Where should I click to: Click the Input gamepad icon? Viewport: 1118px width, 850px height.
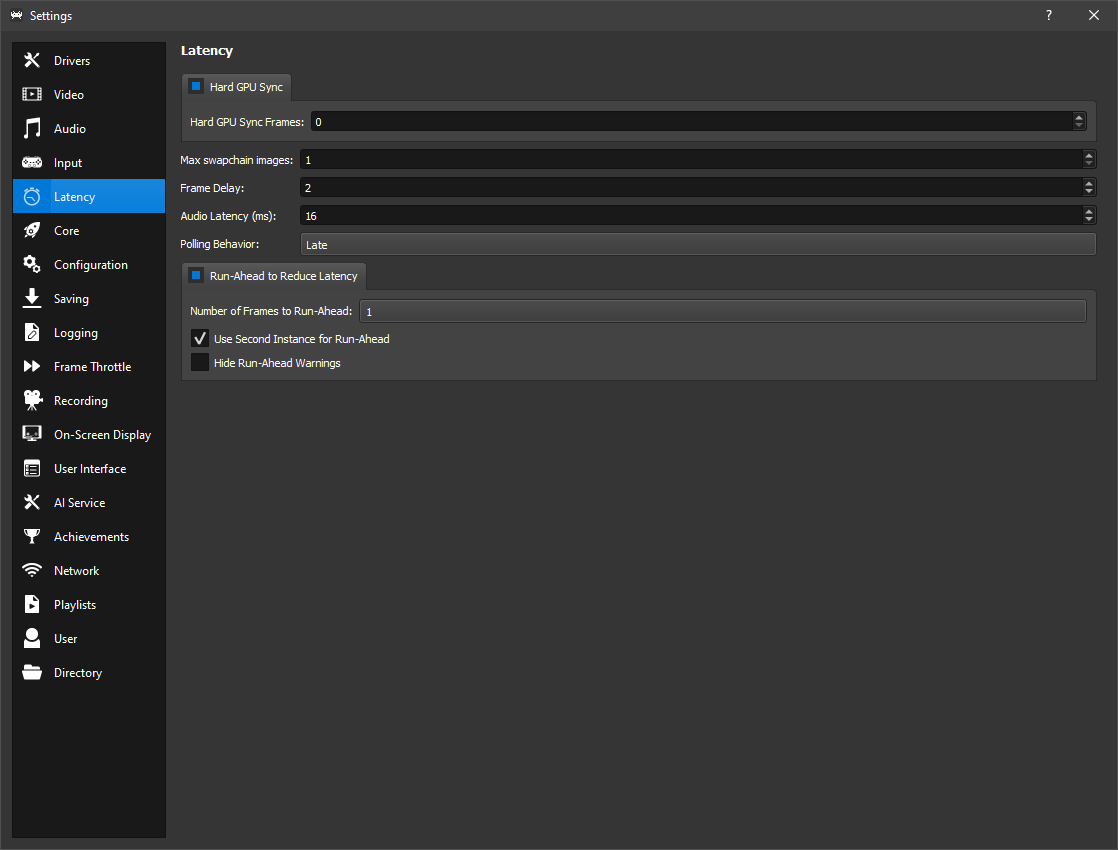point(32,163)
